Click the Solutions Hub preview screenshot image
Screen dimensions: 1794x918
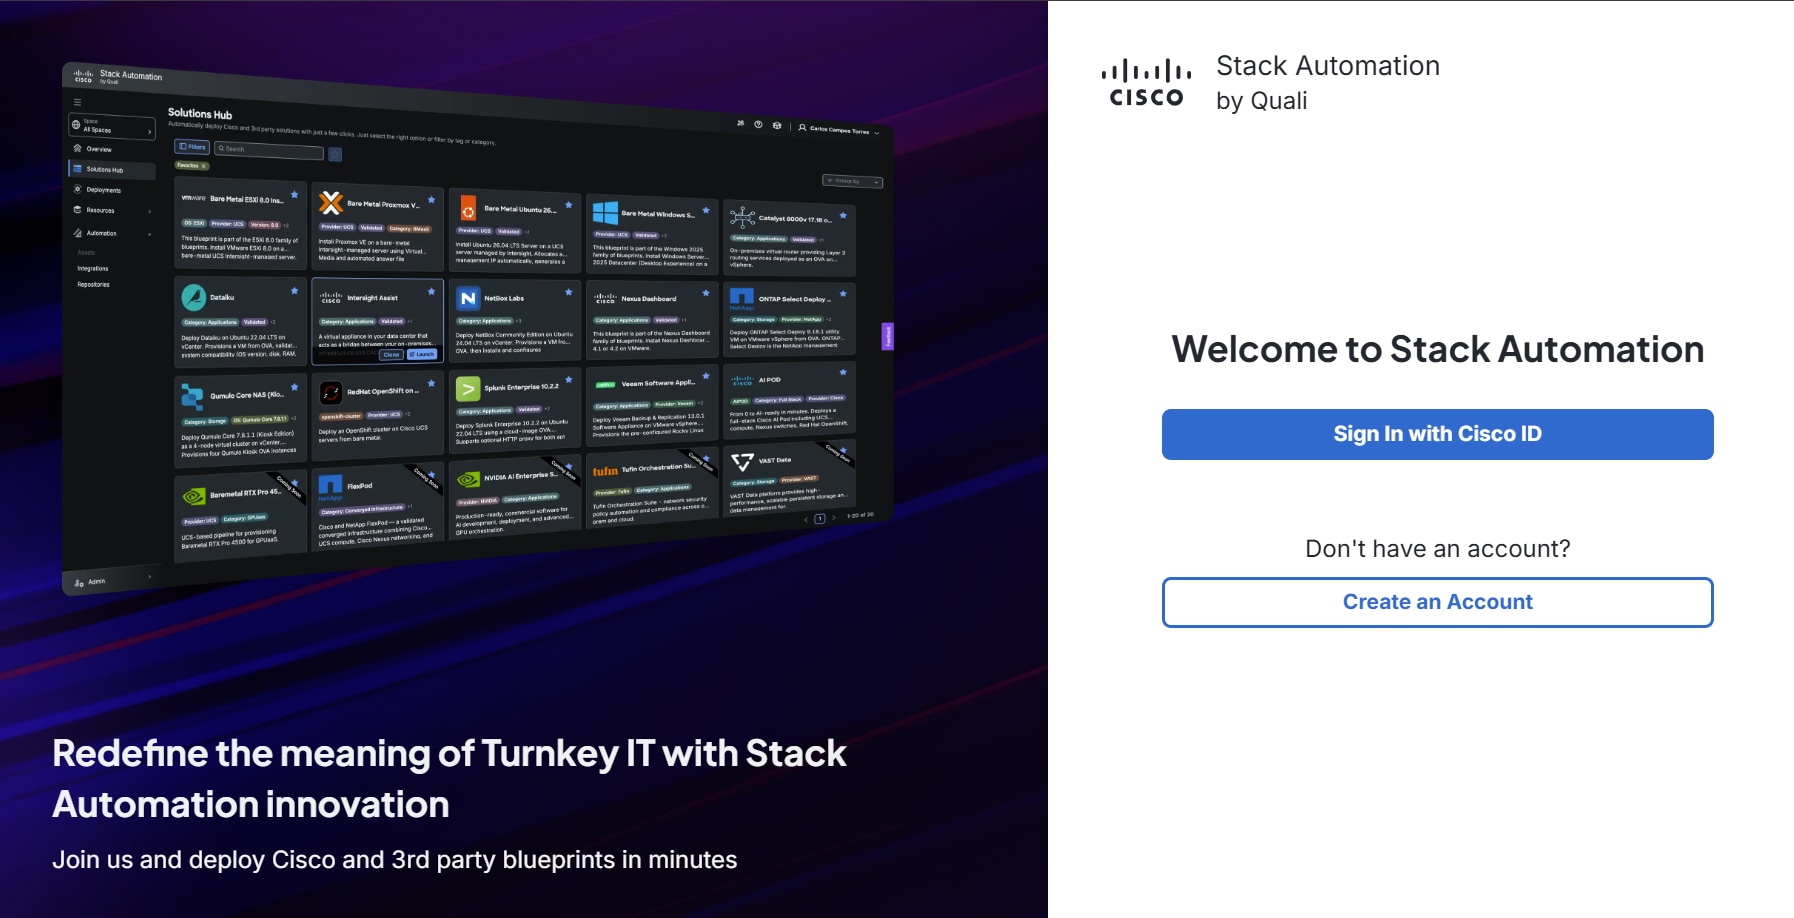point(478,328)
